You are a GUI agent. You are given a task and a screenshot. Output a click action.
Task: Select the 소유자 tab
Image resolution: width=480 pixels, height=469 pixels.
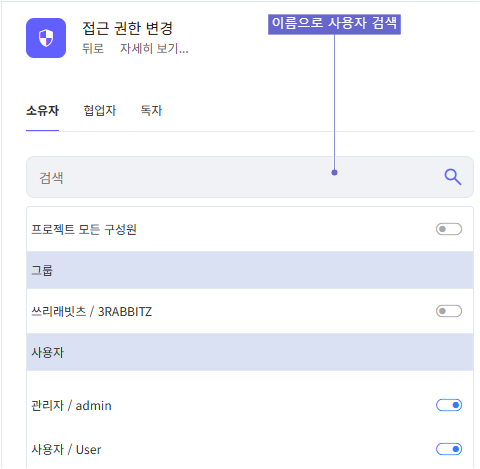[43, 110]
